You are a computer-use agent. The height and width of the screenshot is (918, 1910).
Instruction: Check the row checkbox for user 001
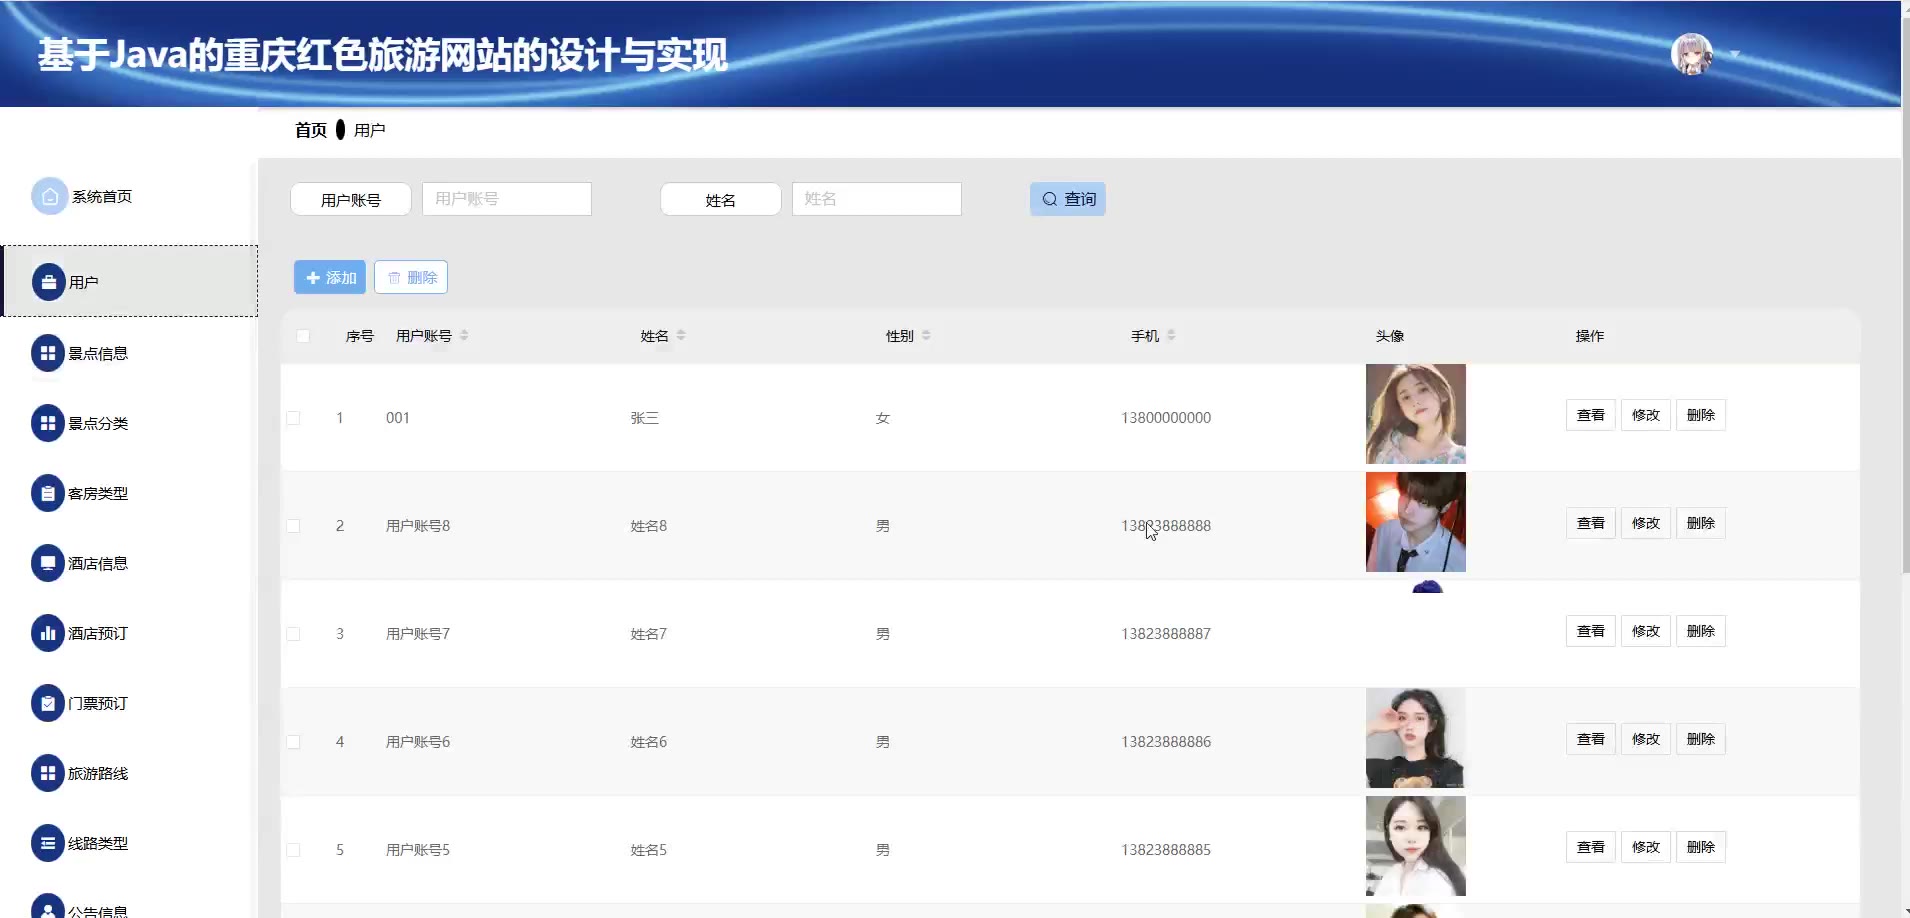(293, 418)
